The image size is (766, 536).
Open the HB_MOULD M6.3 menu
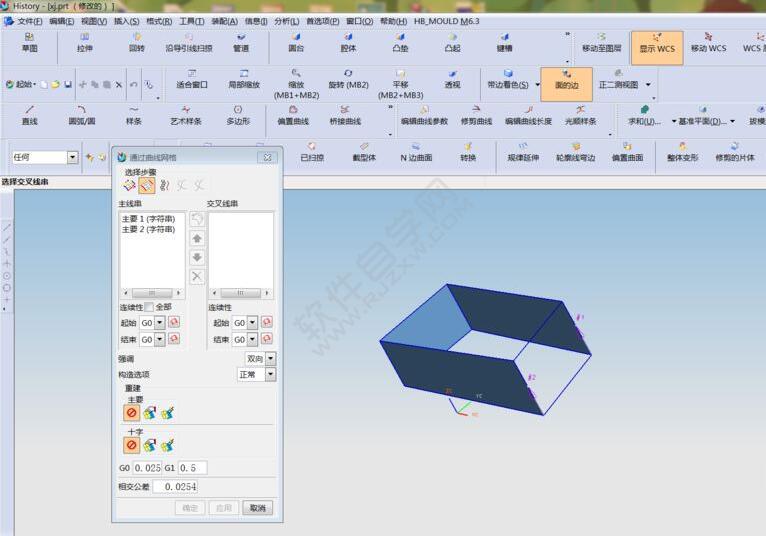447,21
